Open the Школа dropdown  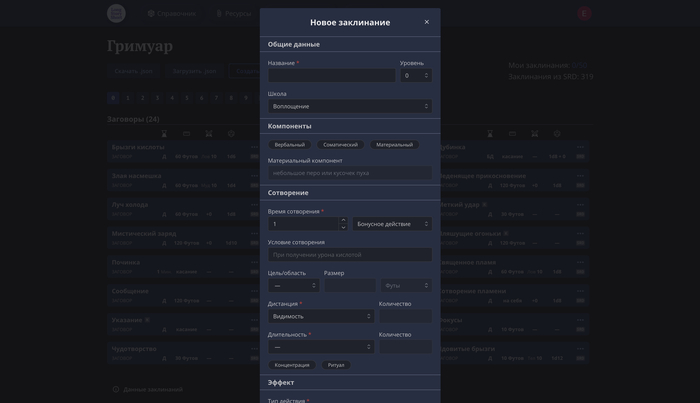coord(350,106)
